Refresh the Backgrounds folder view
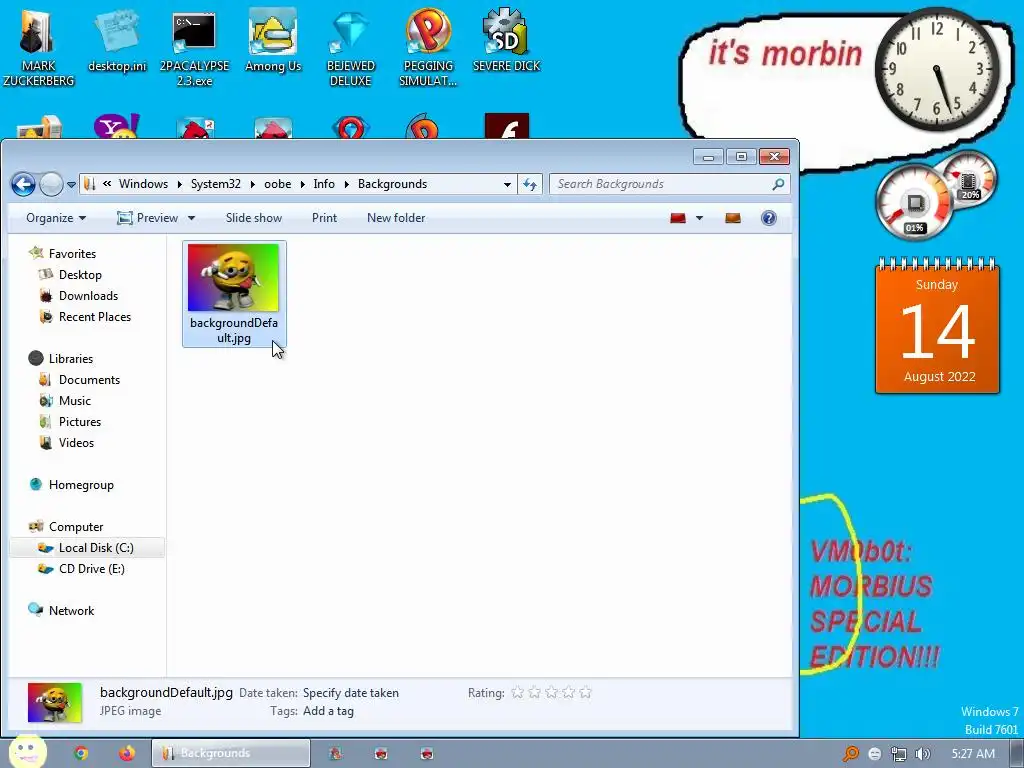The image size is (1024, 768). pos(530,185)
